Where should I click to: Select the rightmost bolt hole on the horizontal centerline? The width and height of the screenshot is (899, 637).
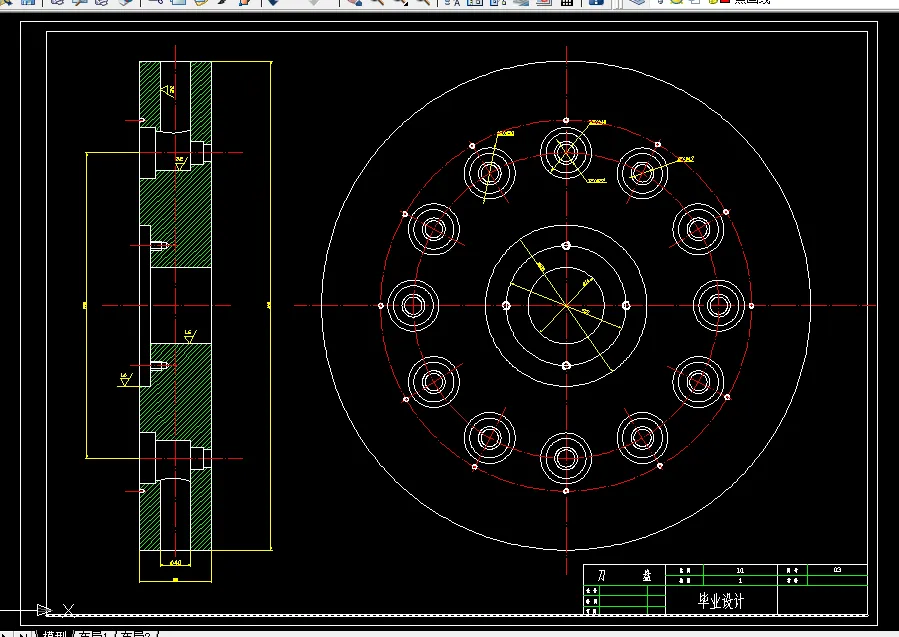tap(719, 306)
